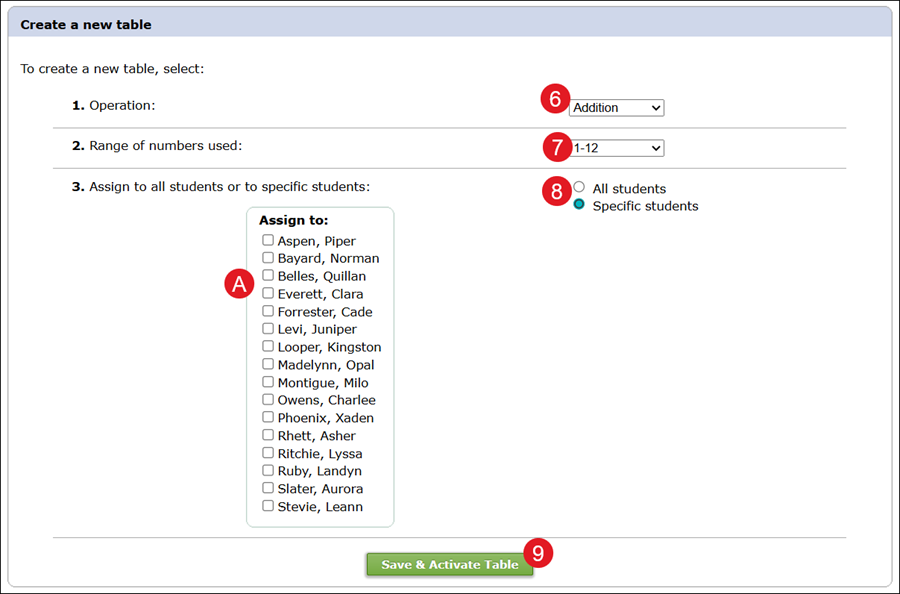Assign table to Looper, Kingston
The height and width of the screenshot is (594, 900).
click(268, 346)
